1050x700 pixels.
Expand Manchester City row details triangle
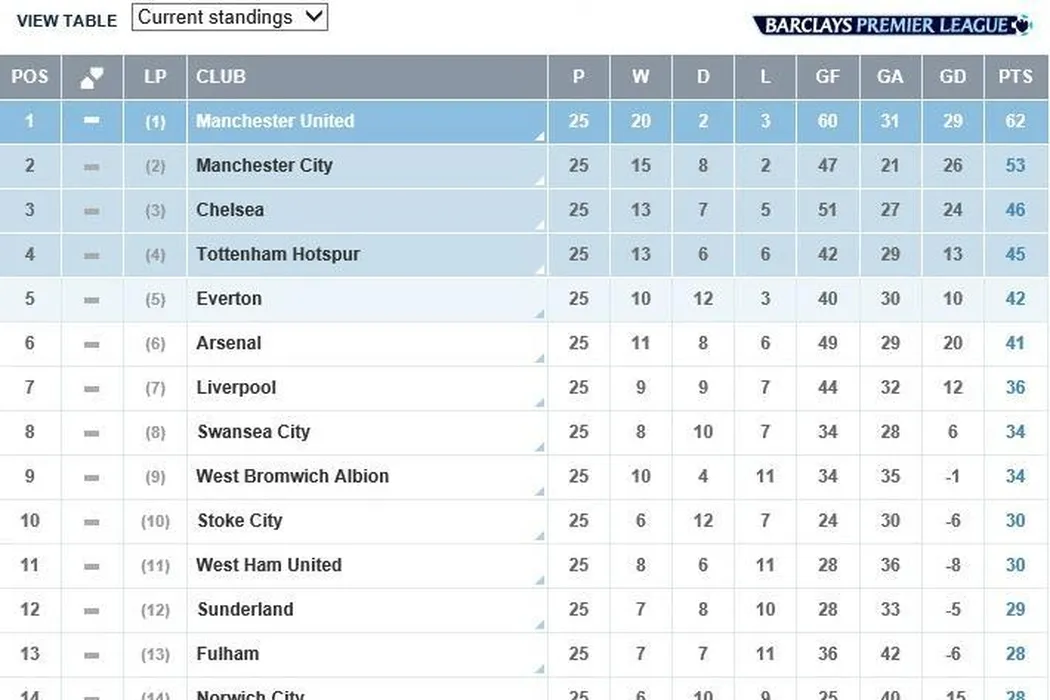tap(540, 182)
